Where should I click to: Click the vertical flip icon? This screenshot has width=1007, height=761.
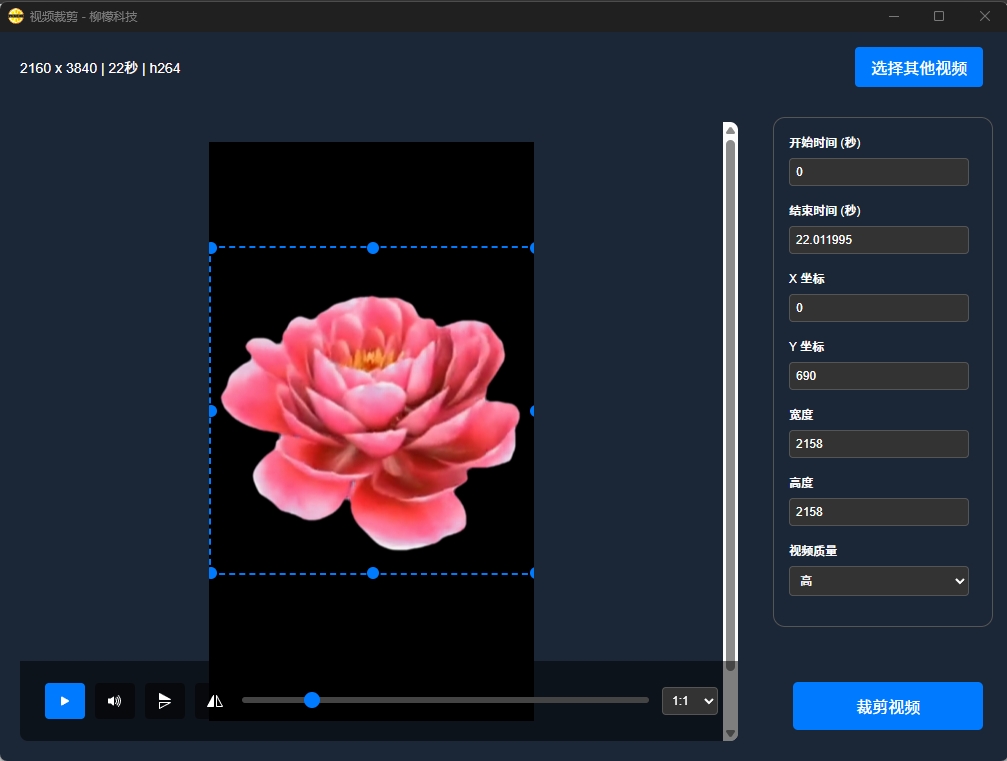165,701
